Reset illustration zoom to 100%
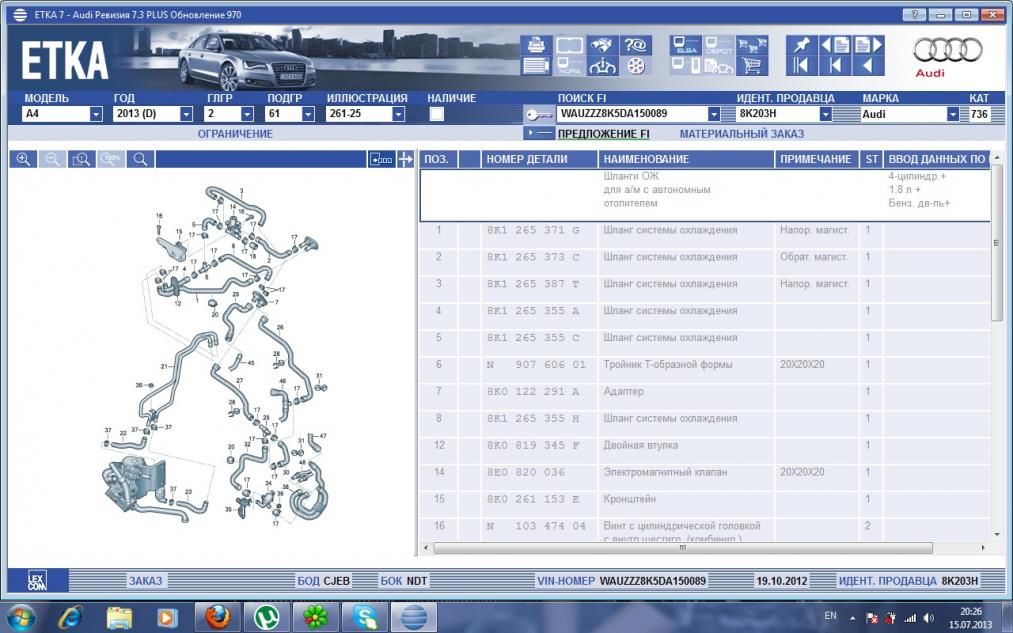This screenshot has width=1013, height=633. pos(111,159)
